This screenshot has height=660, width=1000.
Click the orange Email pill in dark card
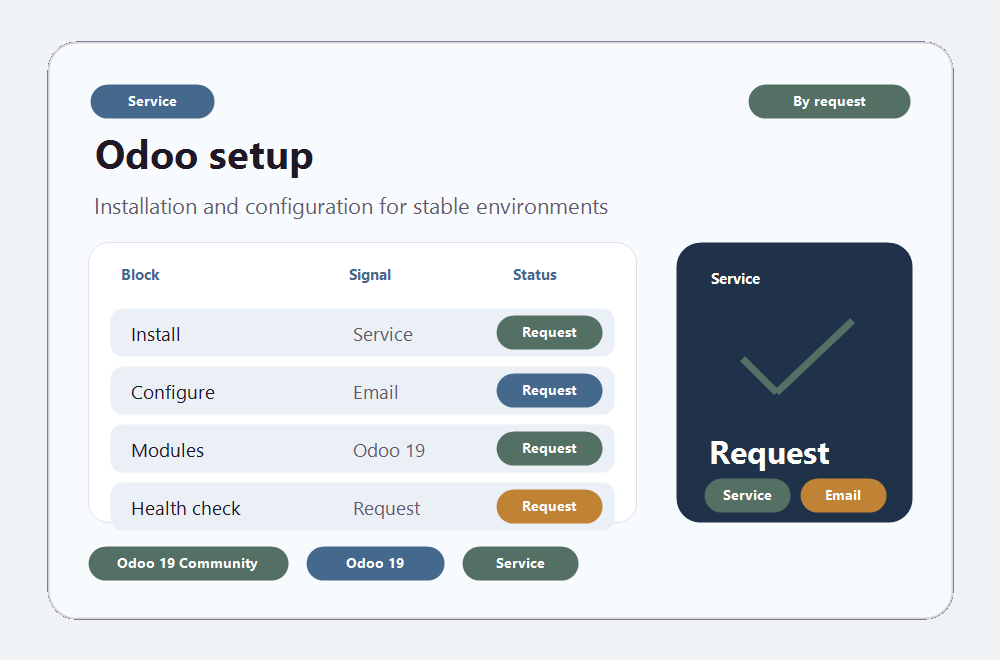(x=843, y=495)
